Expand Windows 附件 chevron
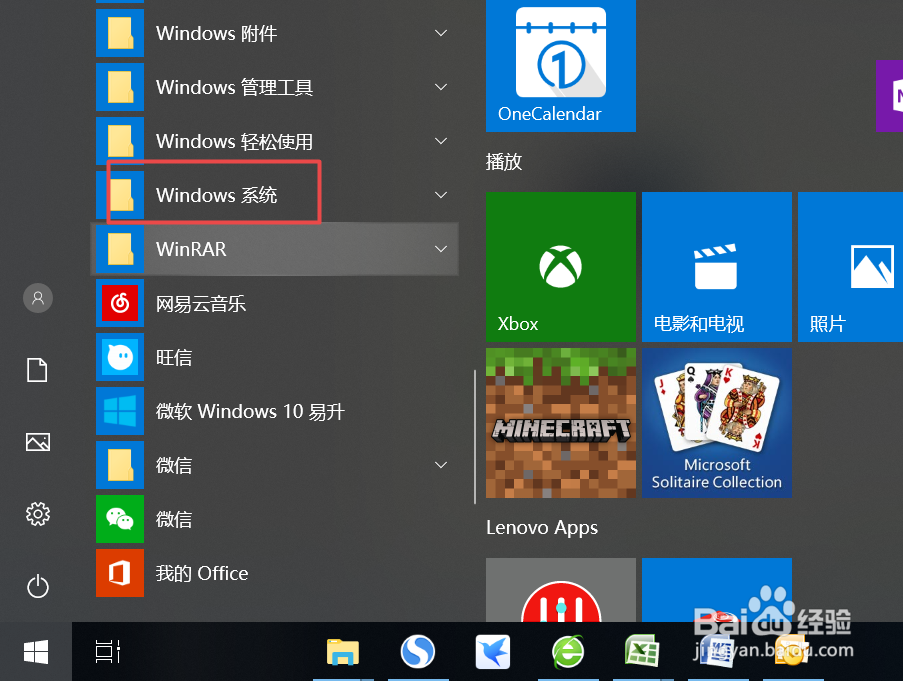Screen dimensions: 903x681 click(441, 33)
